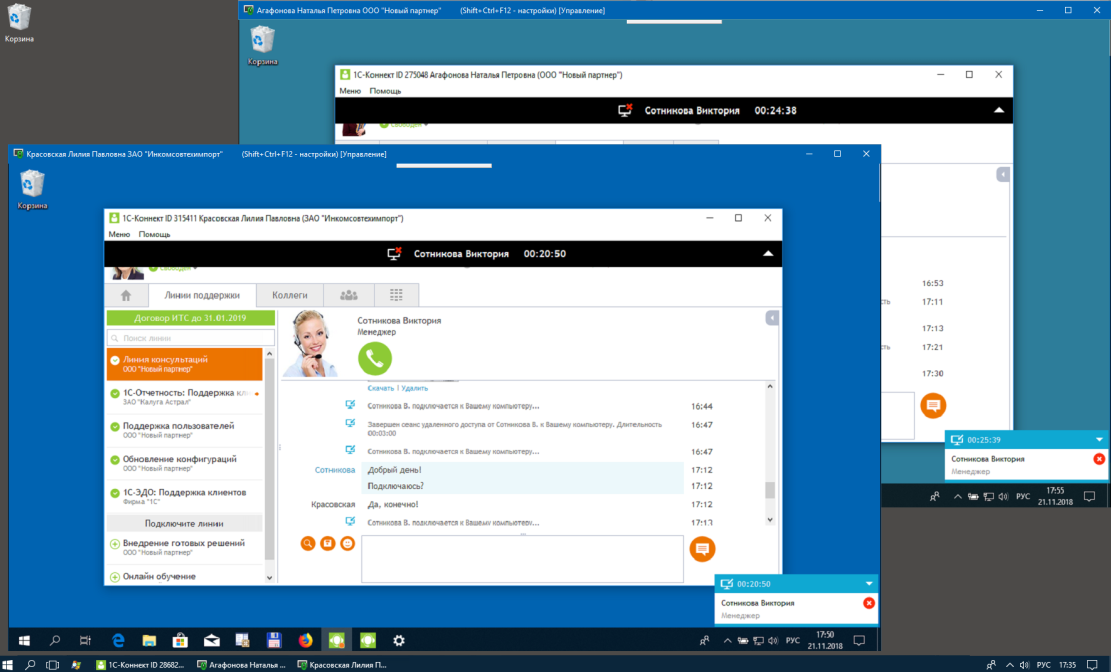Viewport: 1111px width, 672px height.
Task: Show hidden icons in the Агафонова remote tray
Action: click(x=958, y=496)
